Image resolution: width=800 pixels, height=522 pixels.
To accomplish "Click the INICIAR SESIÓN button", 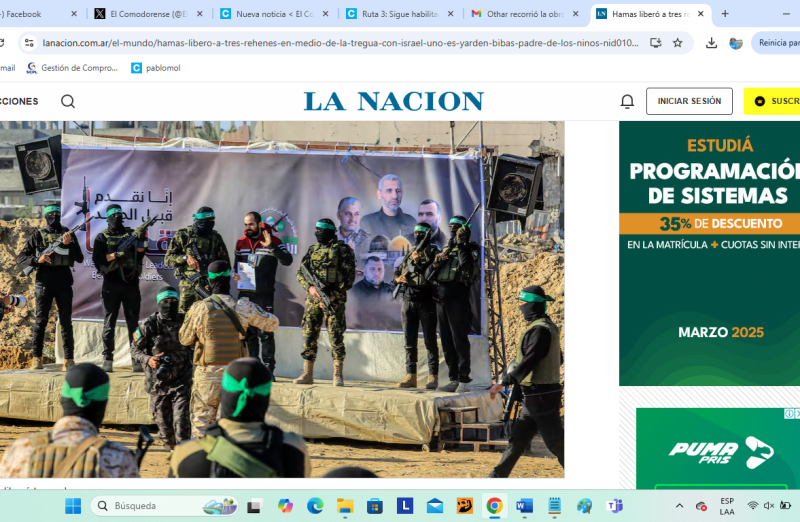I will pyautogui.click(x=689, y=101).
